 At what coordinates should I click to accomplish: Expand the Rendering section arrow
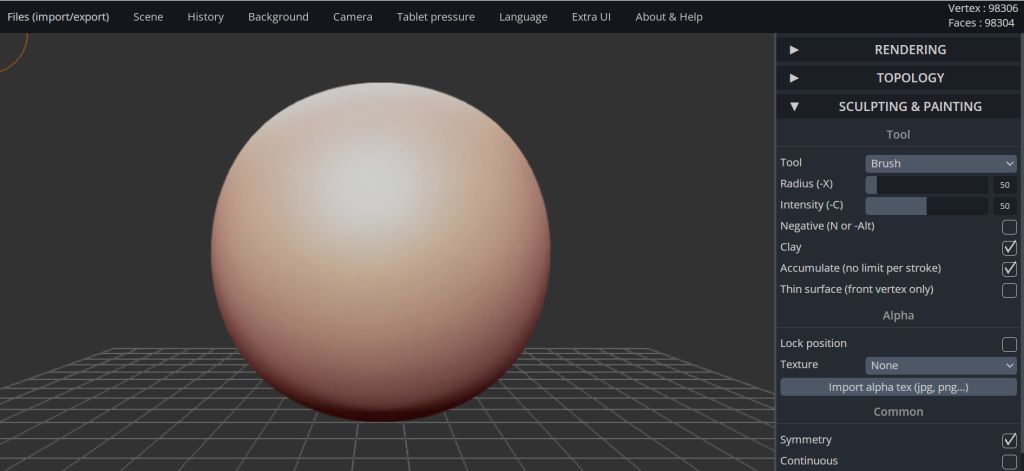794,50
